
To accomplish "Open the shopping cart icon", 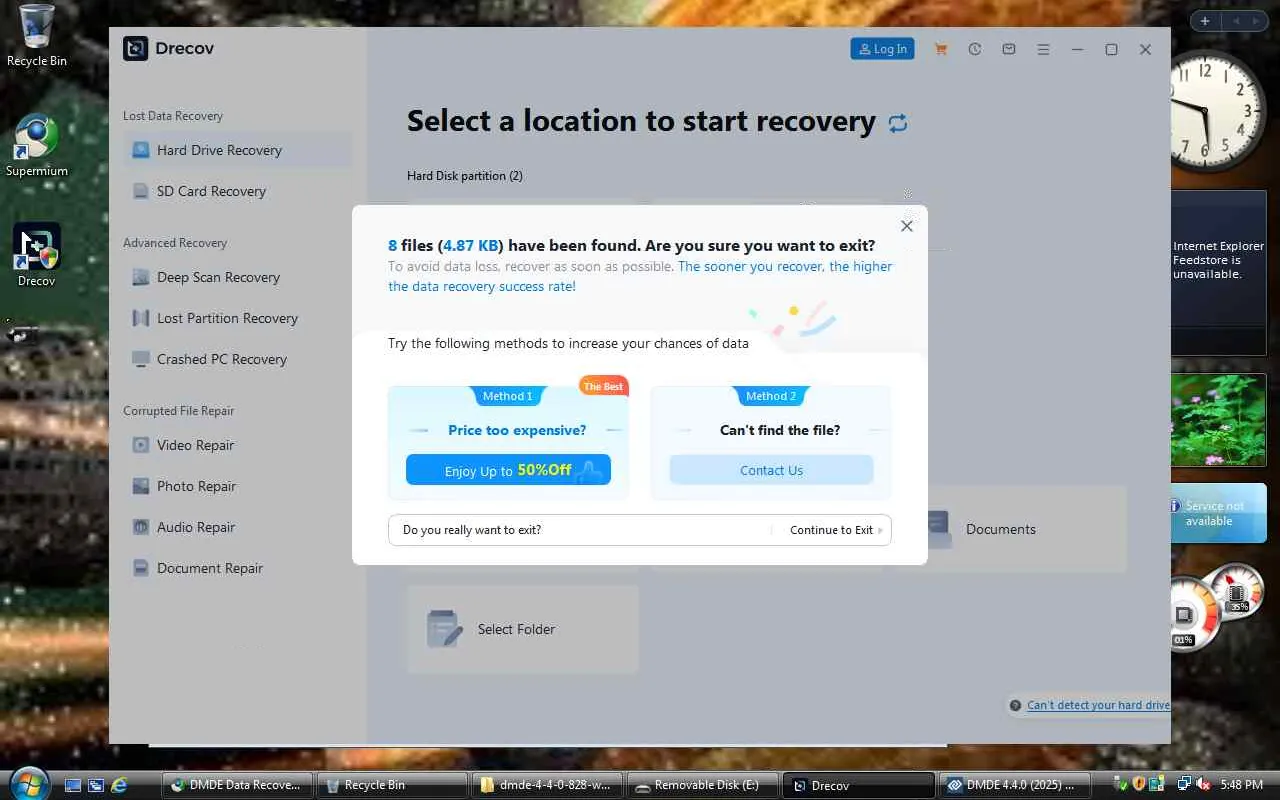I will (x=941, y=49).
